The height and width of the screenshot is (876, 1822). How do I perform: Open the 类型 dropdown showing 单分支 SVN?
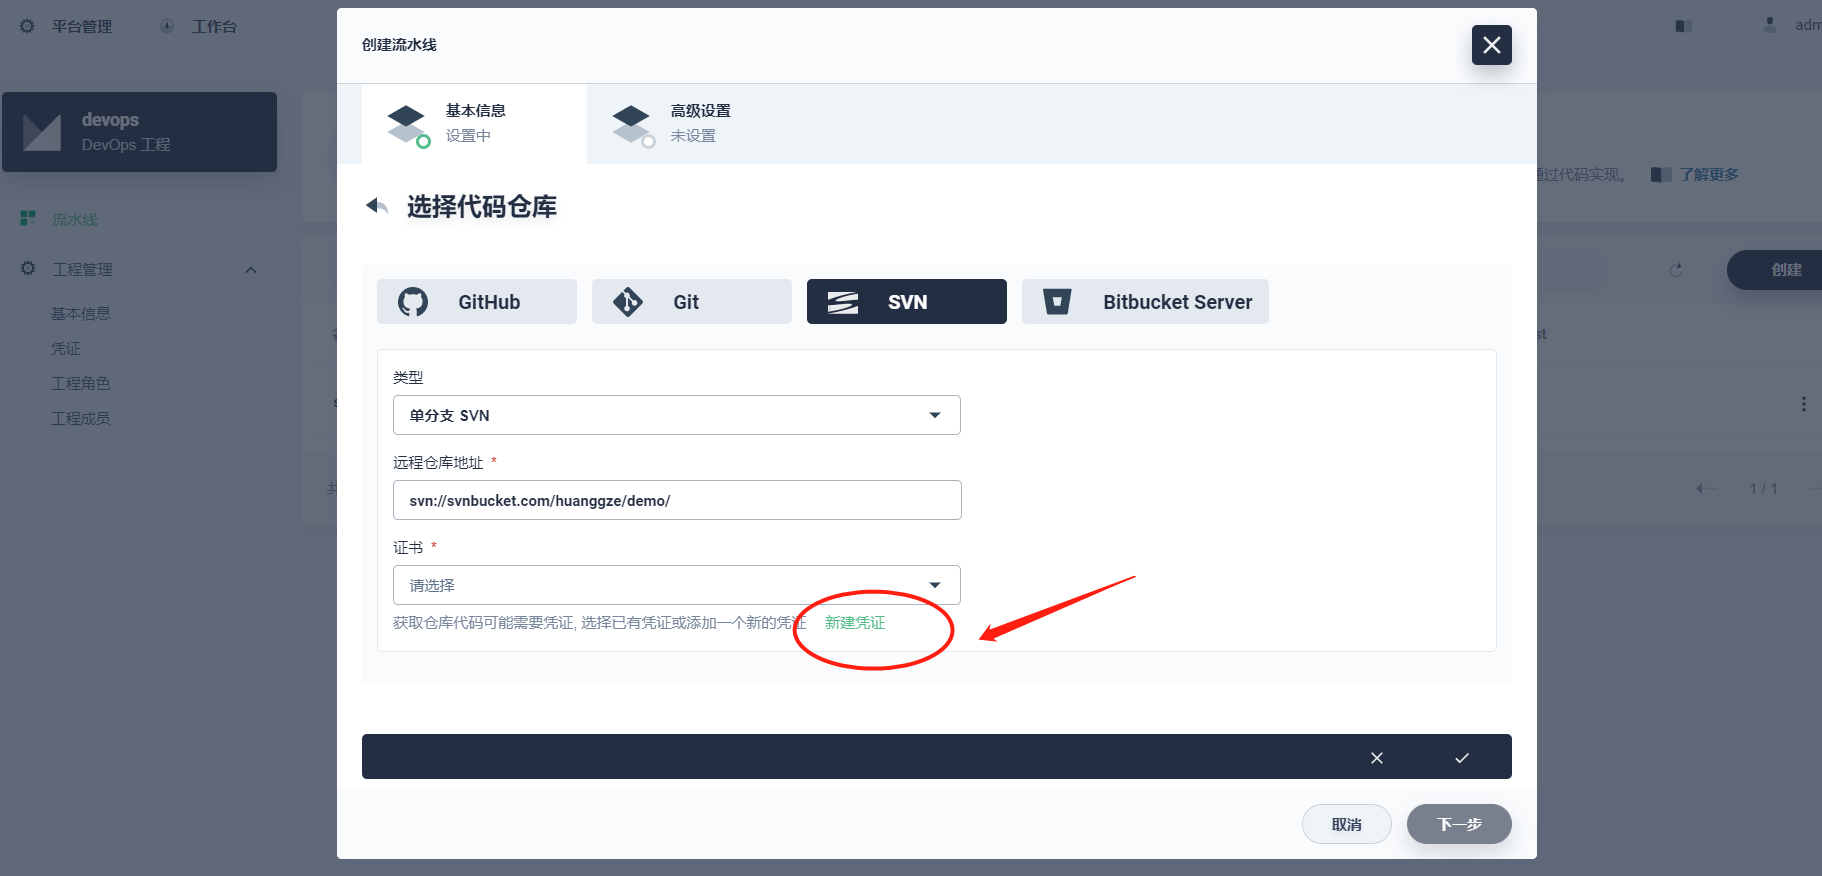click(x=677, y=415)
